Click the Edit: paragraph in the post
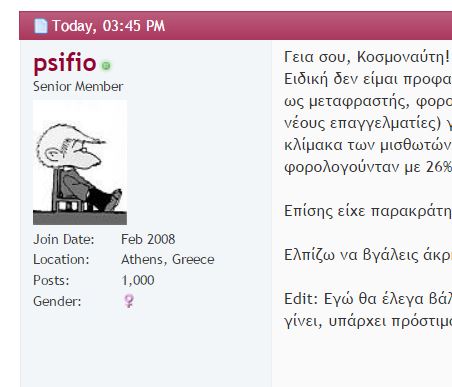452x387 pixels. 368,310
